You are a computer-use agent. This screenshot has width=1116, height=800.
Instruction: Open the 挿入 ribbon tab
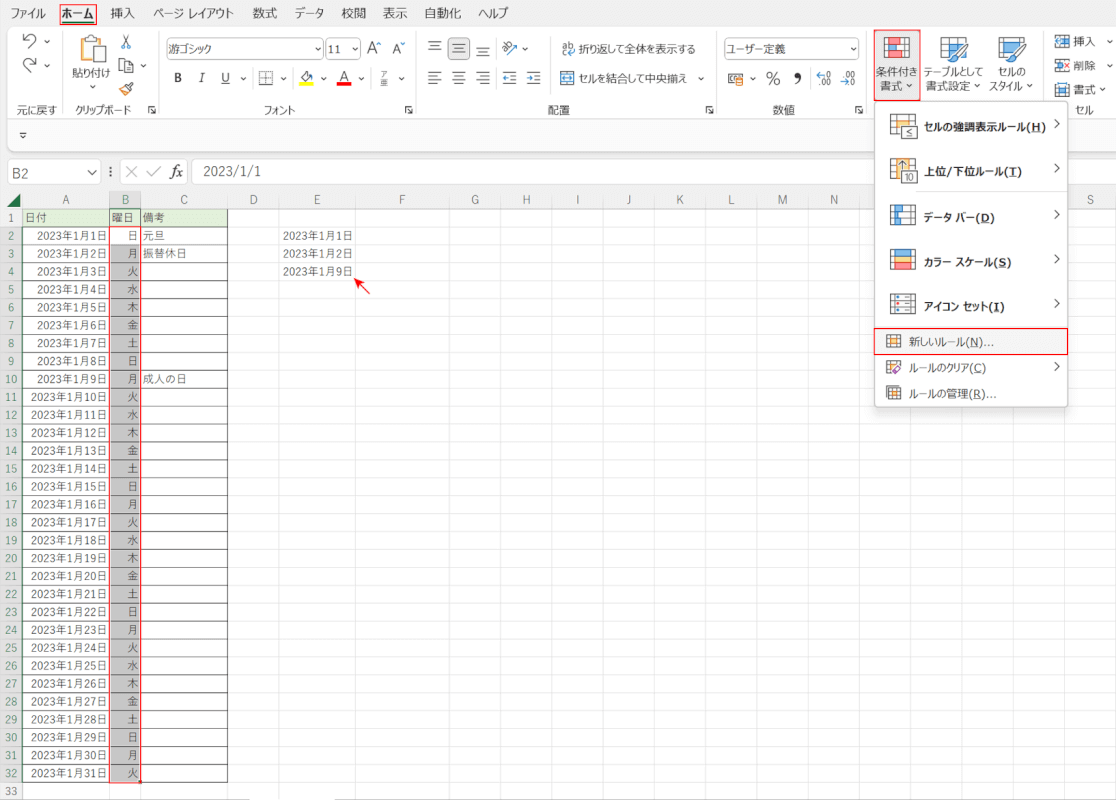123,13
